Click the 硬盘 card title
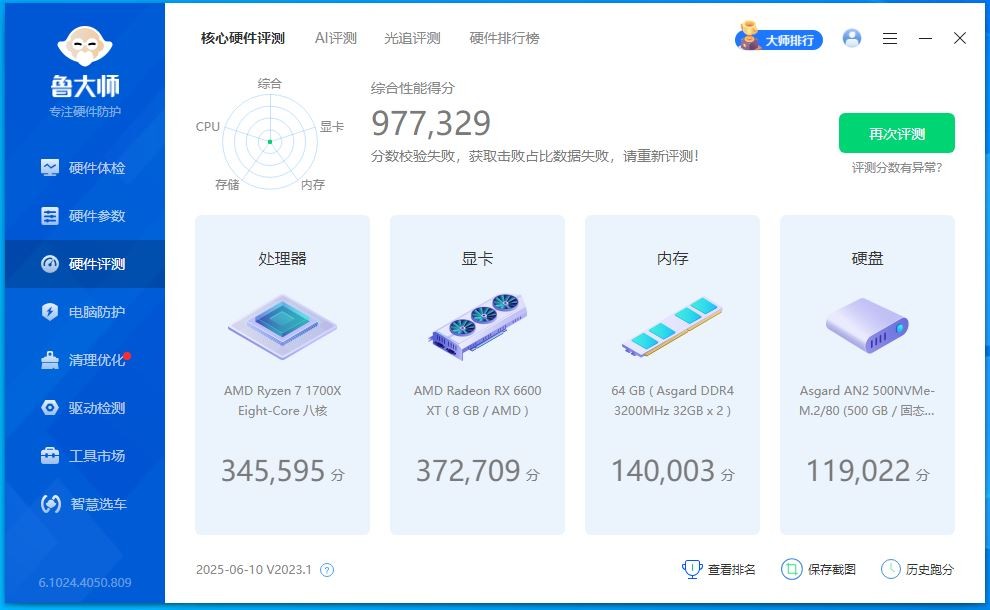Viewport: 990px width, 610px height. point(868,258)
